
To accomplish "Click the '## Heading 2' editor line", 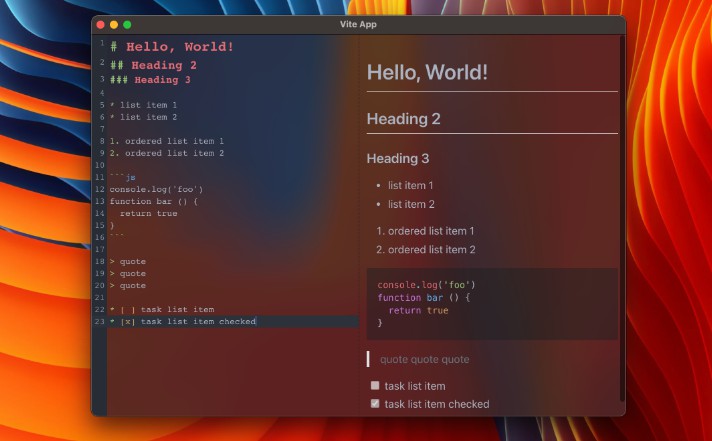I will [153, 65].
